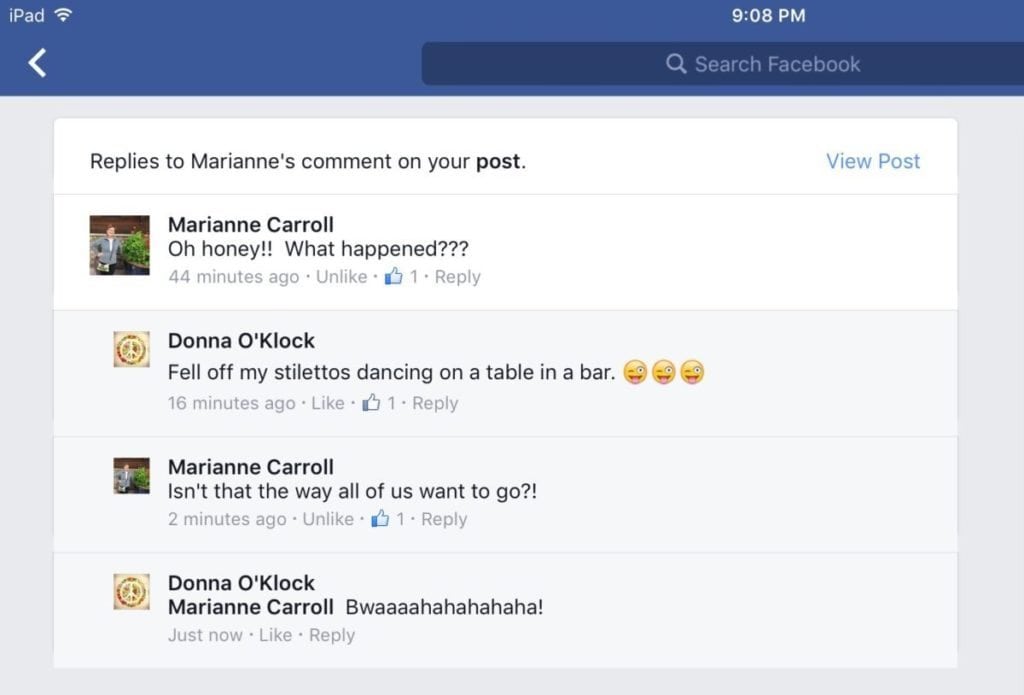Unlike Marianne's "Oh honey!!" comment
1024x695 pixels.
342,277
